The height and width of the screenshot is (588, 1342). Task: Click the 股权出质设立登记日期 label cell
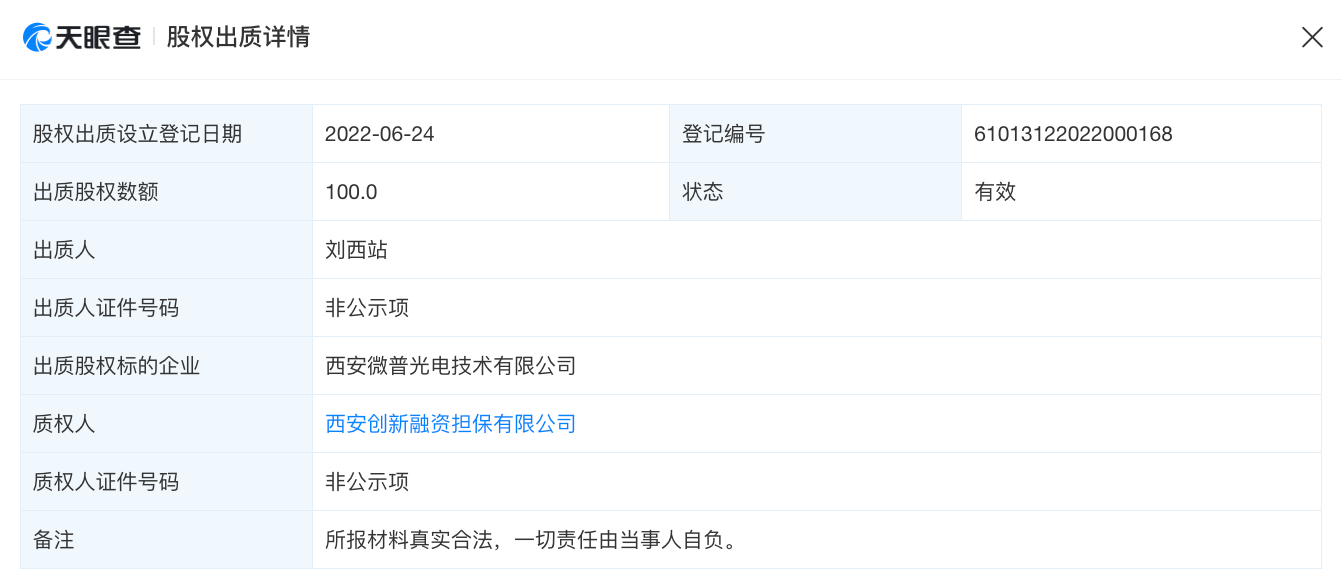coord(138,134)
